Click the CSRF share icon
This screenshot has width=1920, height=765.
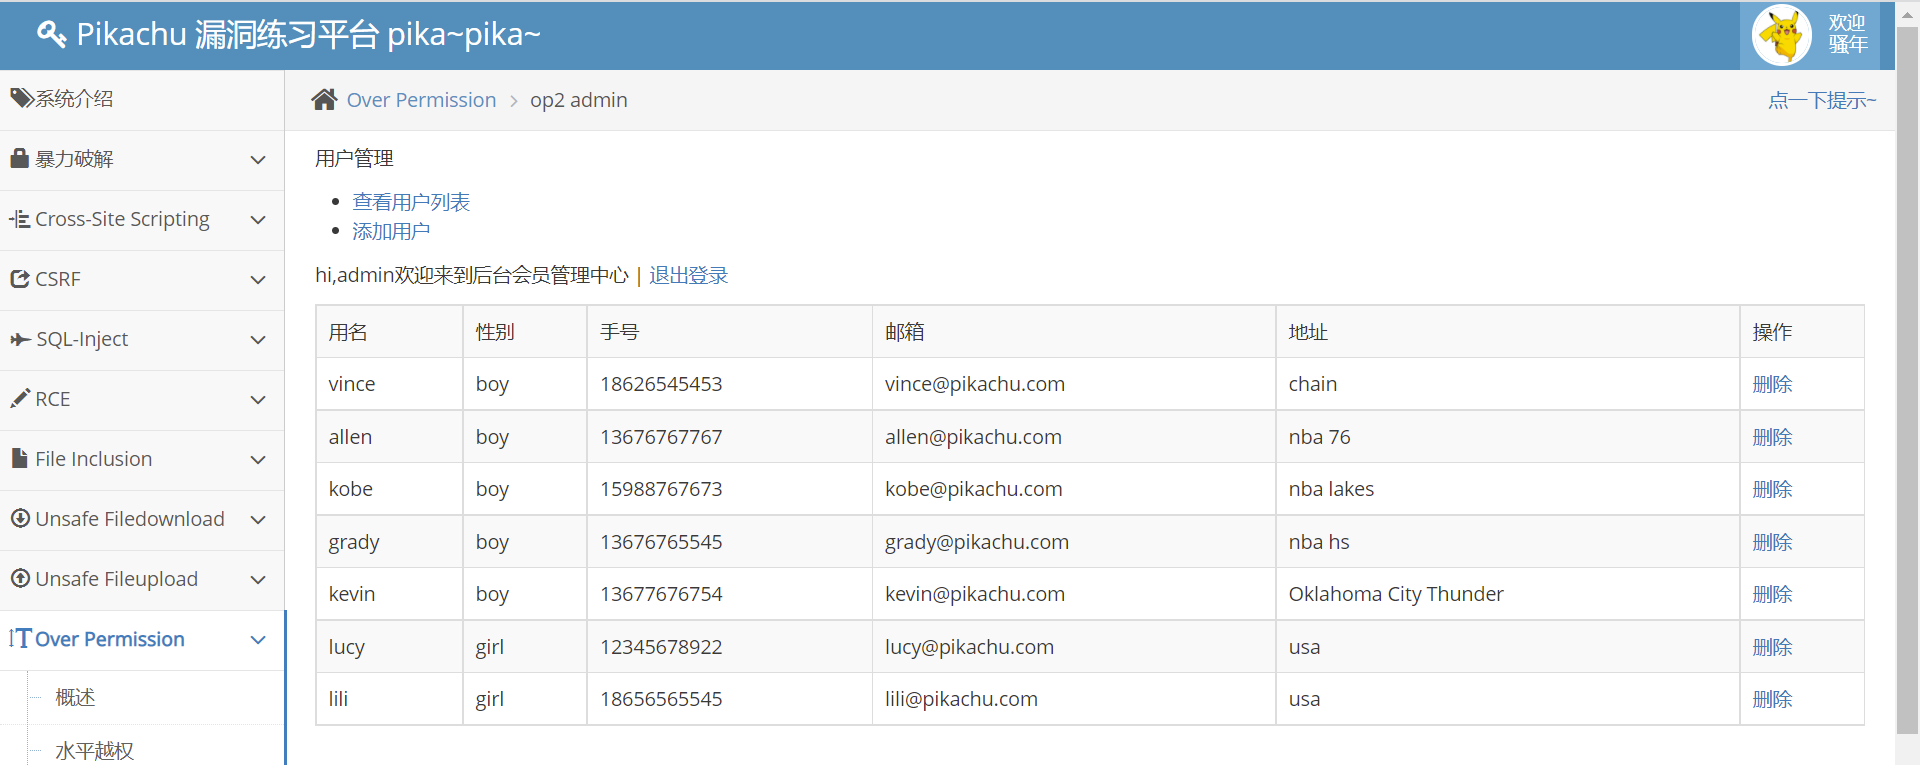pyautogui.click(x=19, y=279)
